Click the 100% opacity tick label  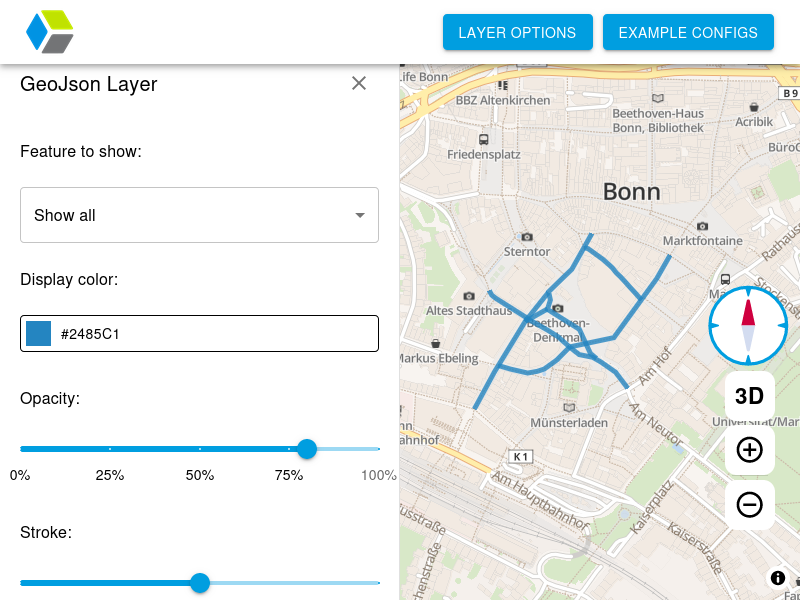379,476
